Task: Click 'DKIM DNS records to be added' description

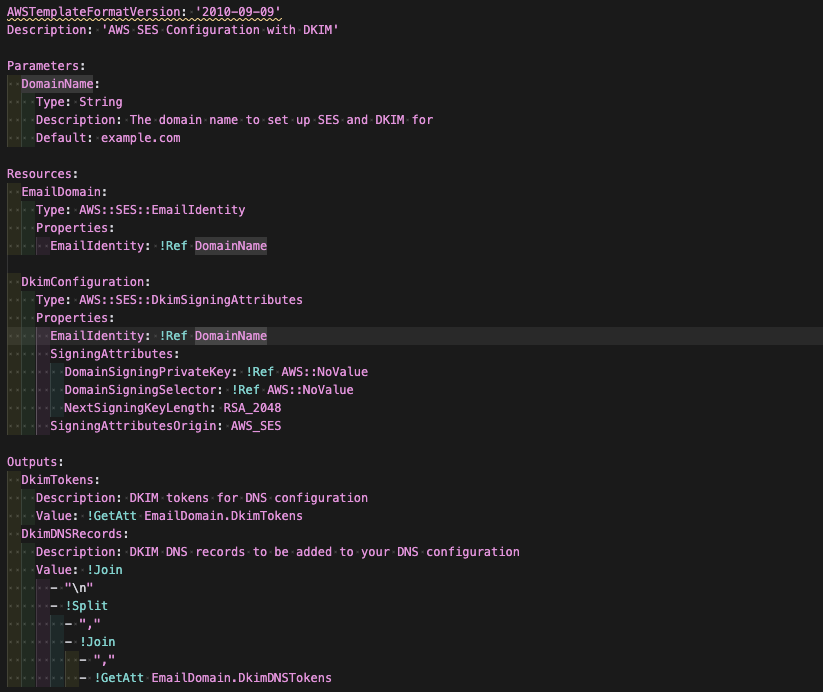Action: (325, 552)
